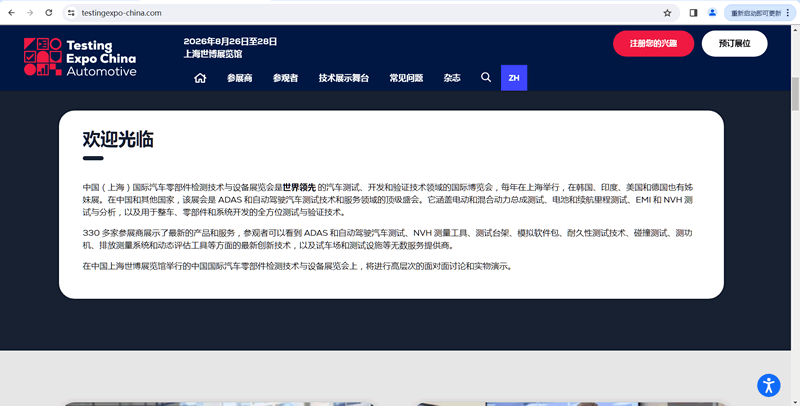This screenshot has width=800, height=406.
Task: Open the 参展商 menu item
Action: [240, 78]
